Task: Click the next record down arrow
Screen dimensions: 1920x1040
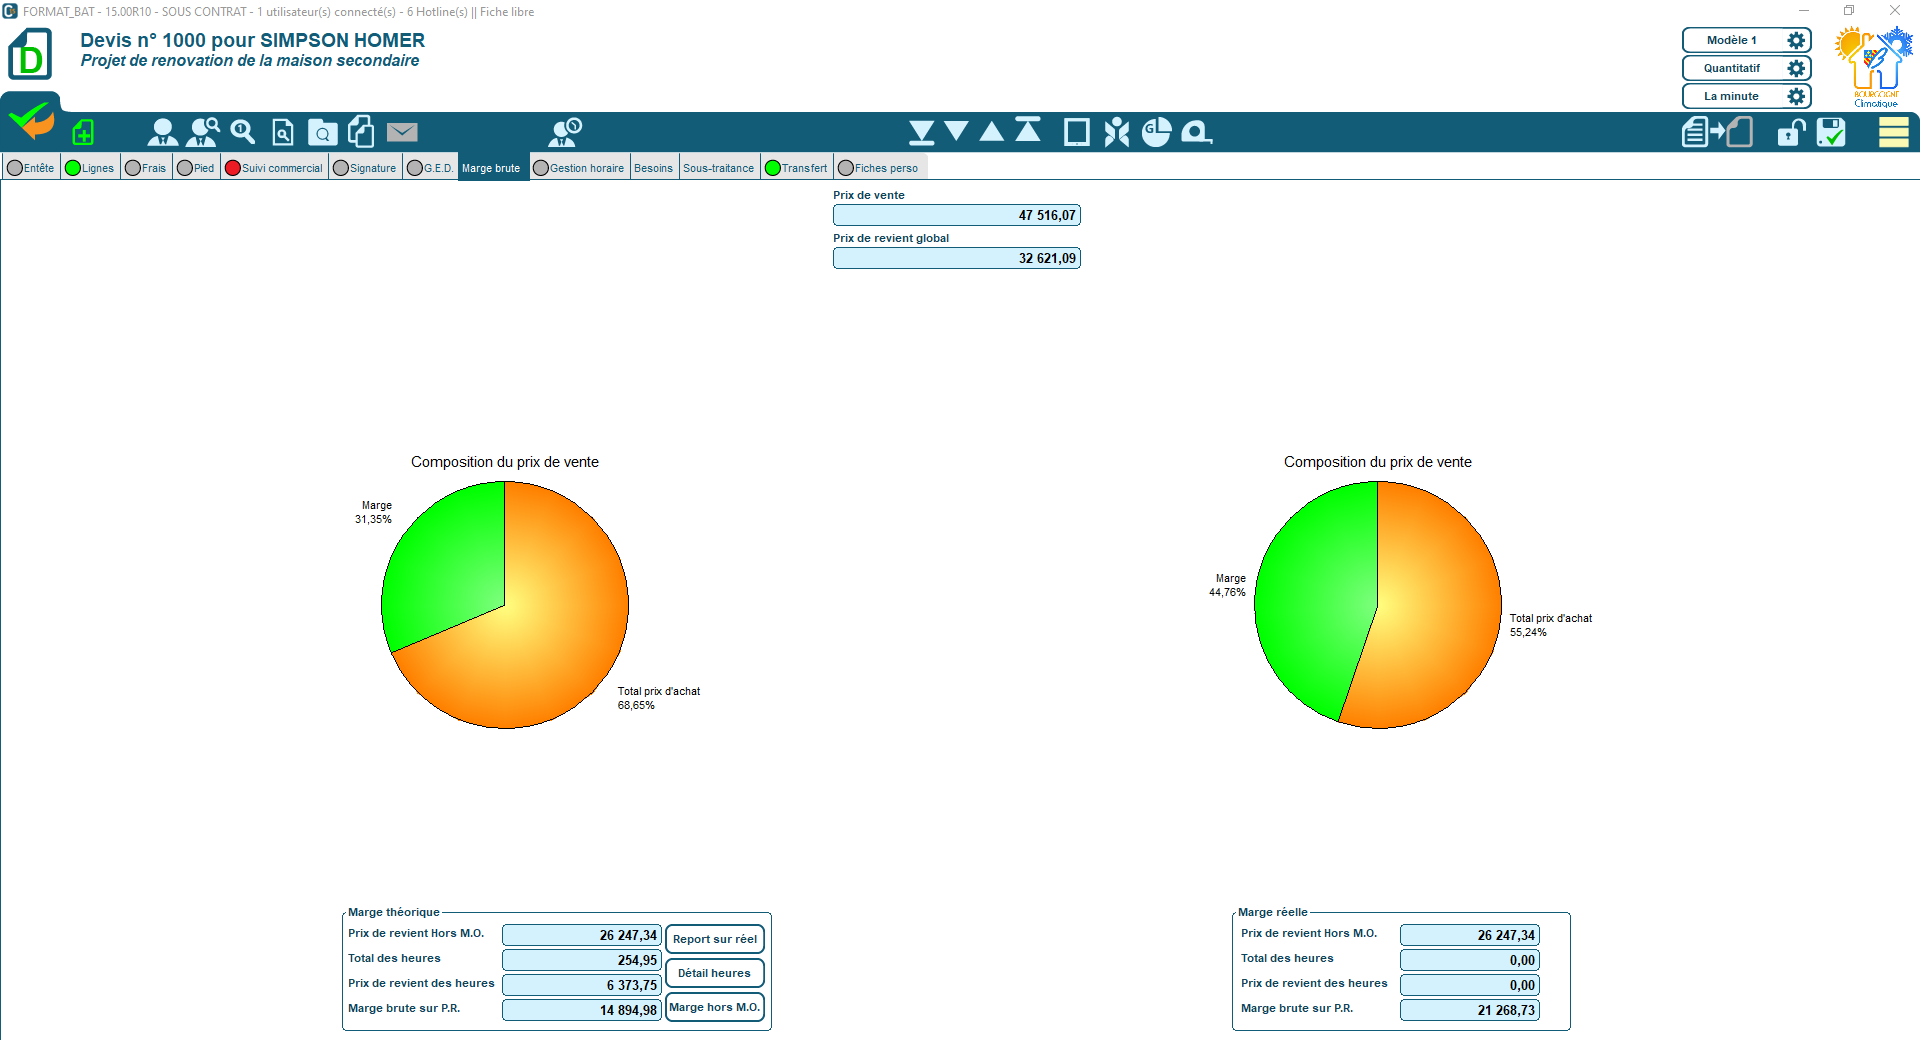Action: pos(956,131)
